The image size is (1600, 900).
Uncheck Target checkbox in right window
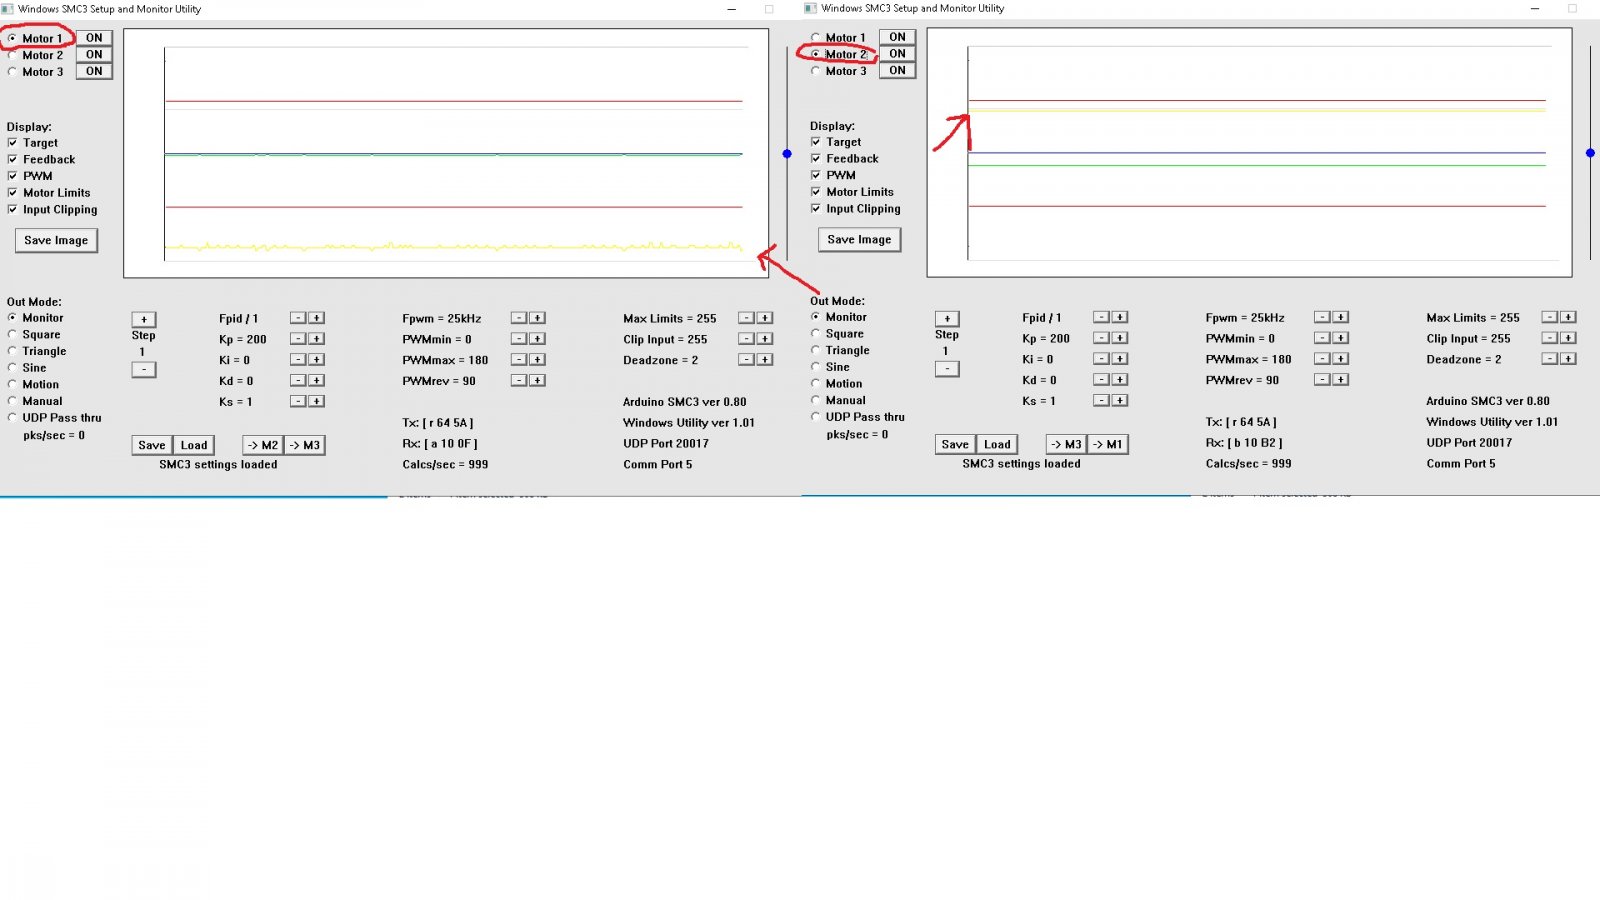coord(816,142)
